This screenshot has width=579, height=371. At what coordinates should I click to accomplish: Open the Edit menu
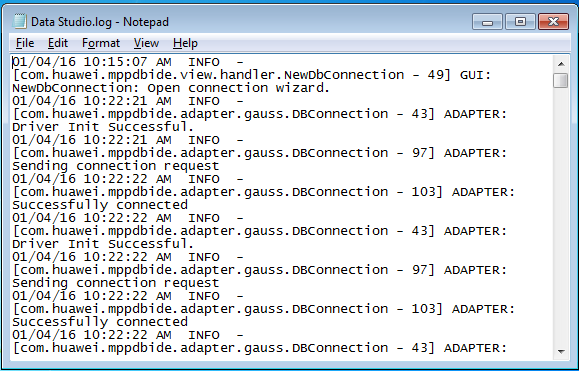[x=58, y=43]
